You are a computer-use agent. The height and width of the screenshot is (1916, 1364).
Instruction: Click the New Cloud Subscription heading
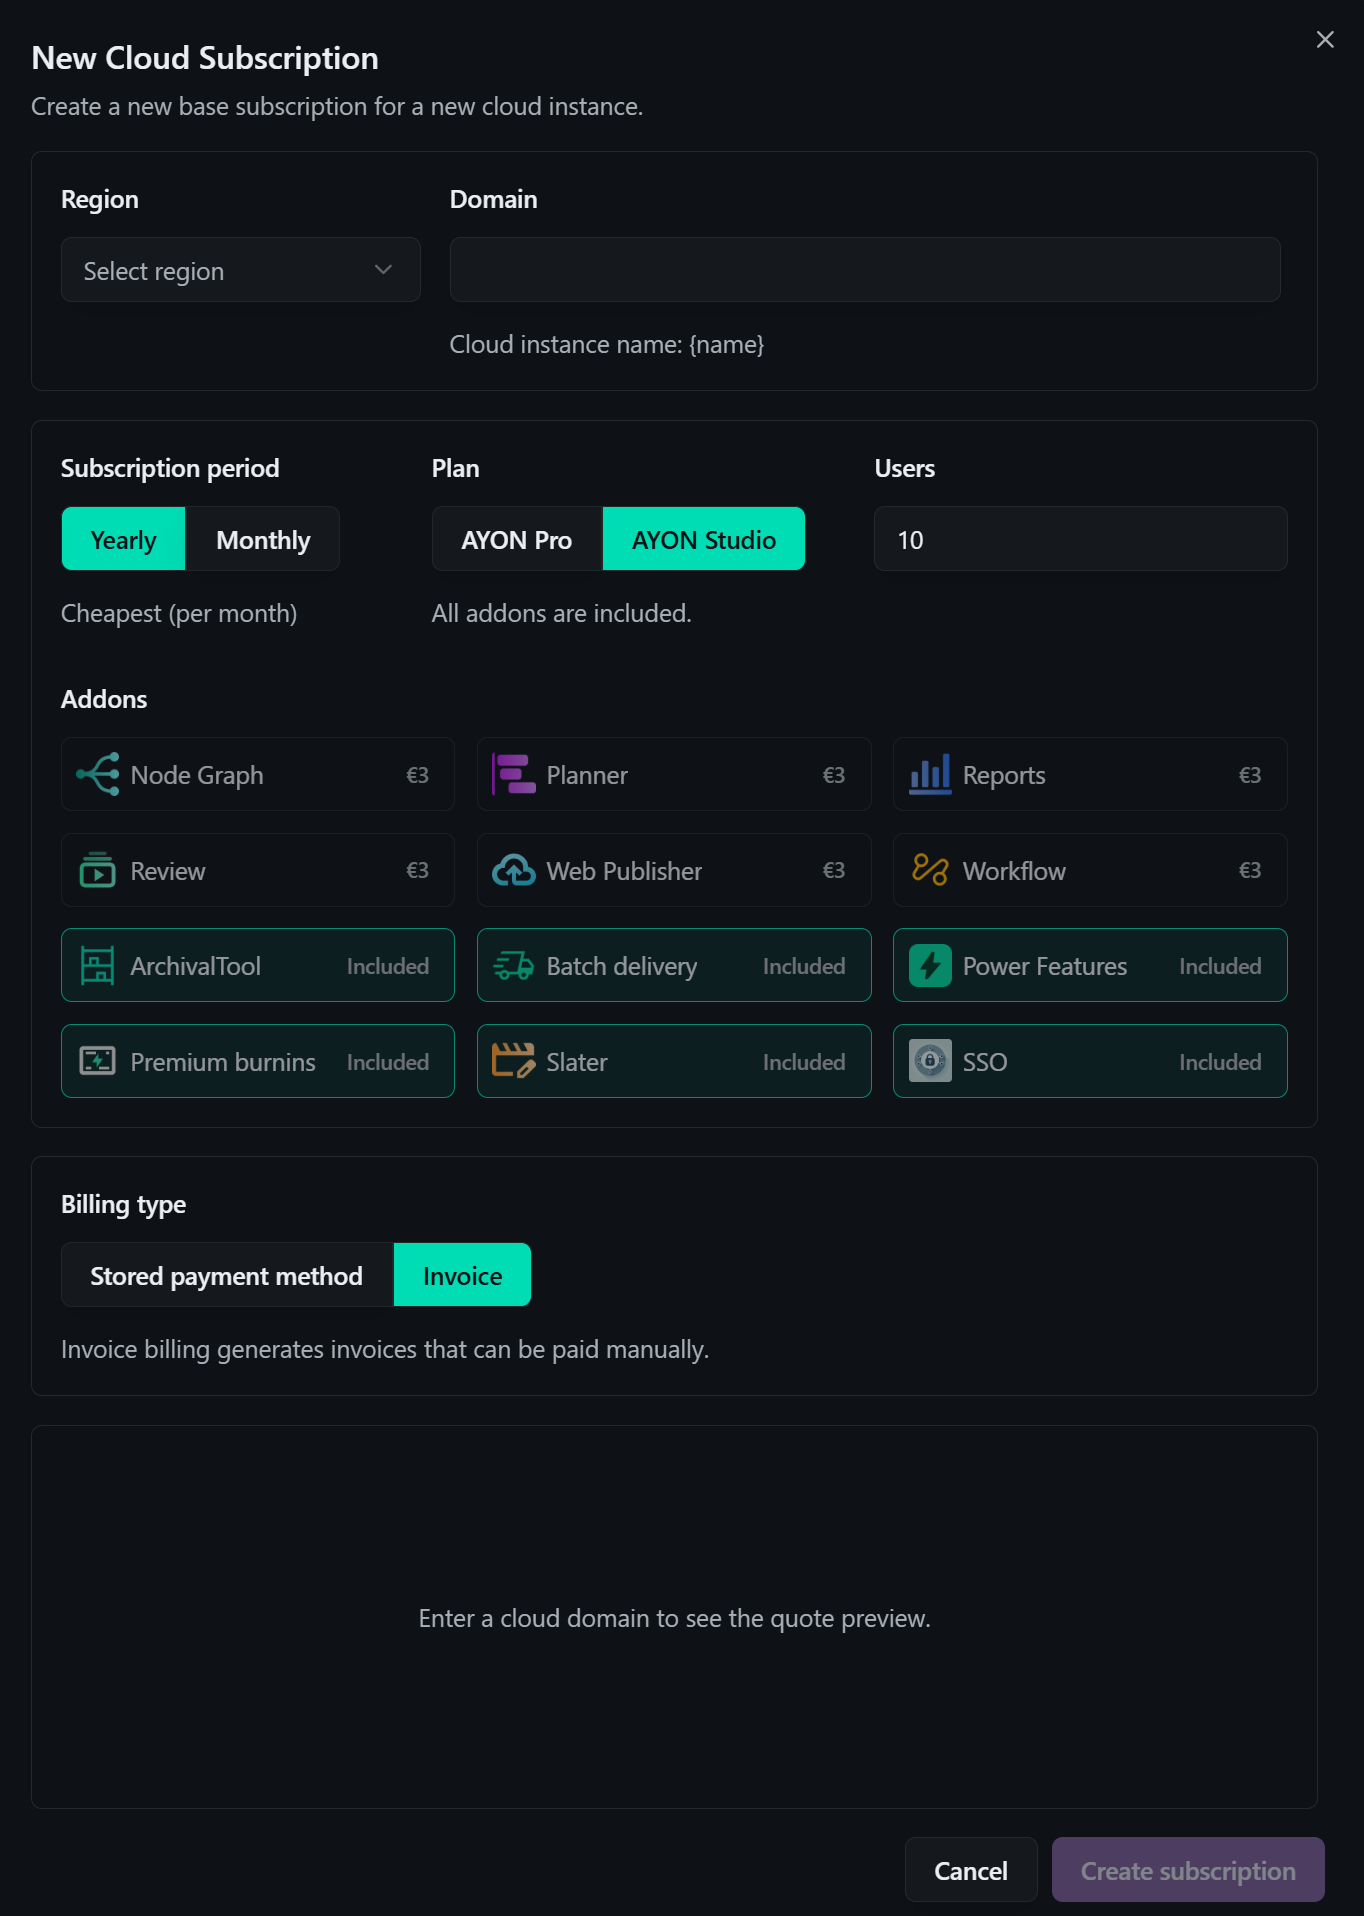[x=205, y=58]
